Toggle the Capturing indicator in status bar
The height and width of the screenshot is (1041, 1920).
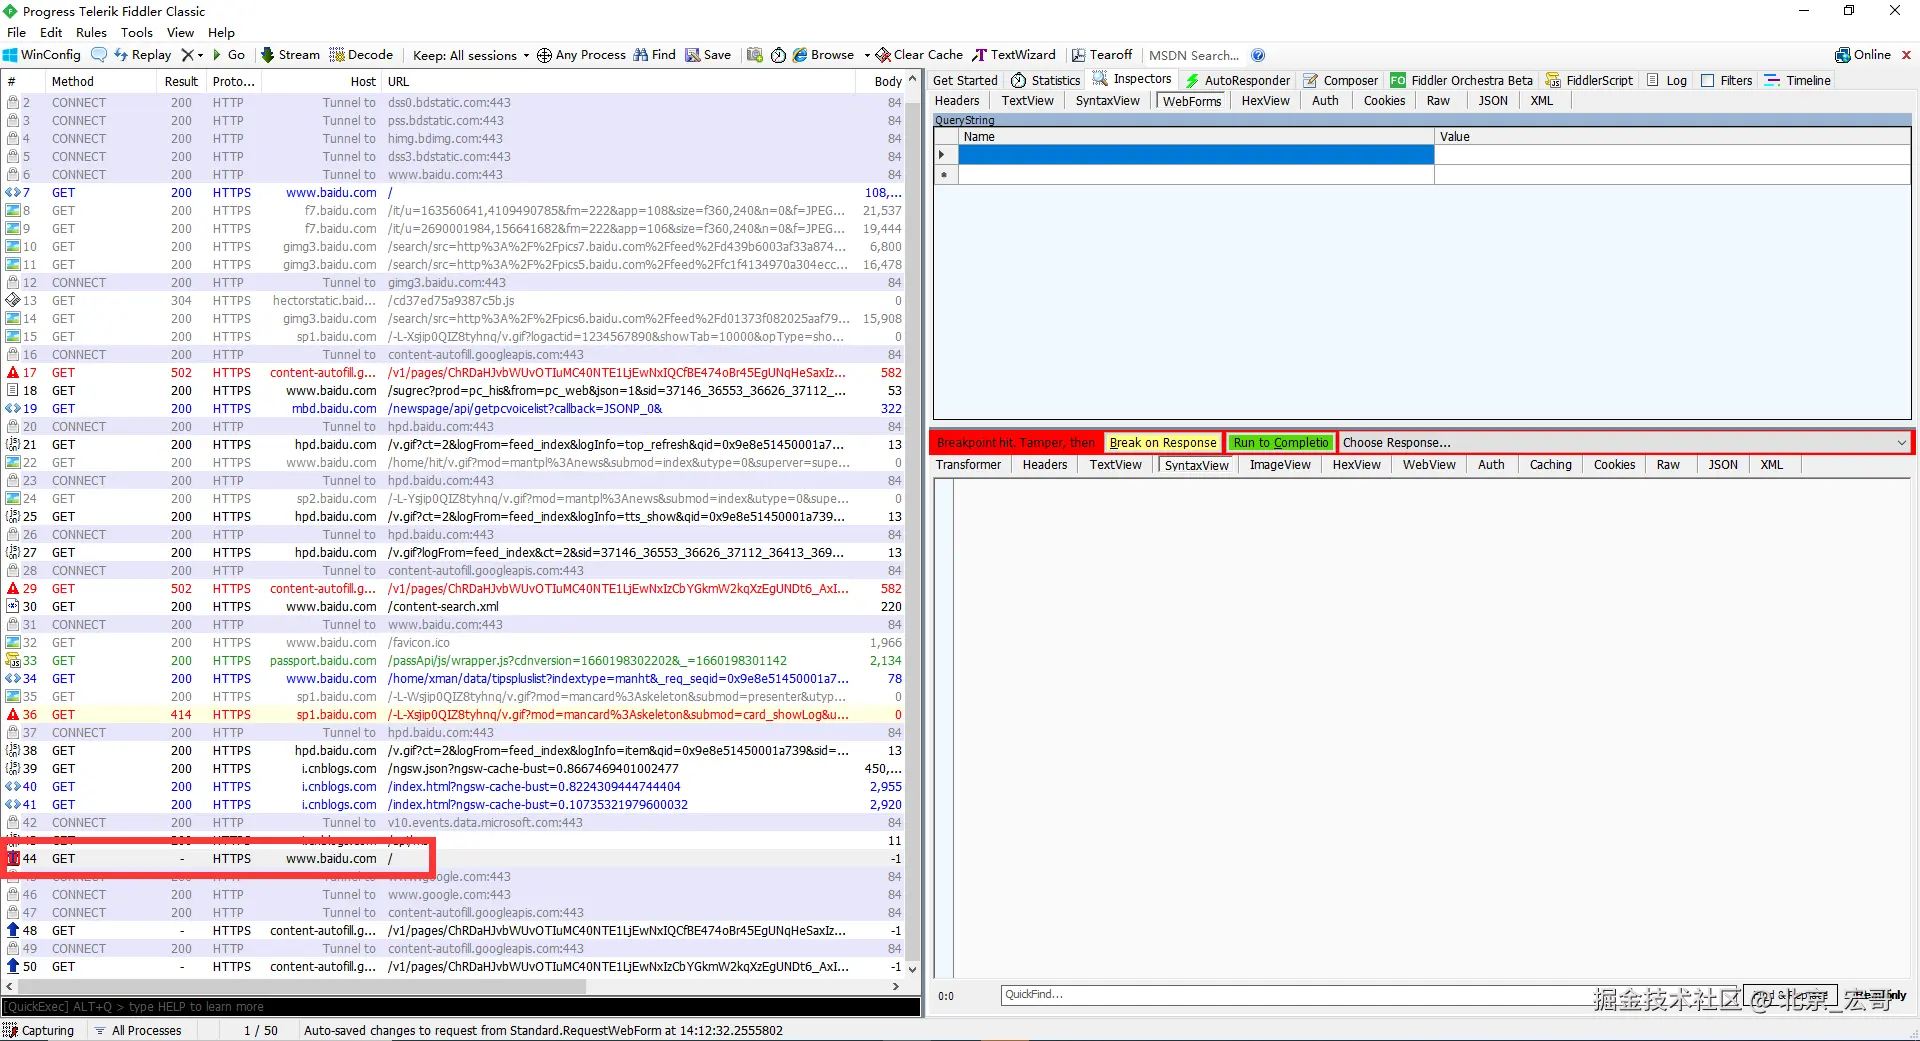(39, 1030)
